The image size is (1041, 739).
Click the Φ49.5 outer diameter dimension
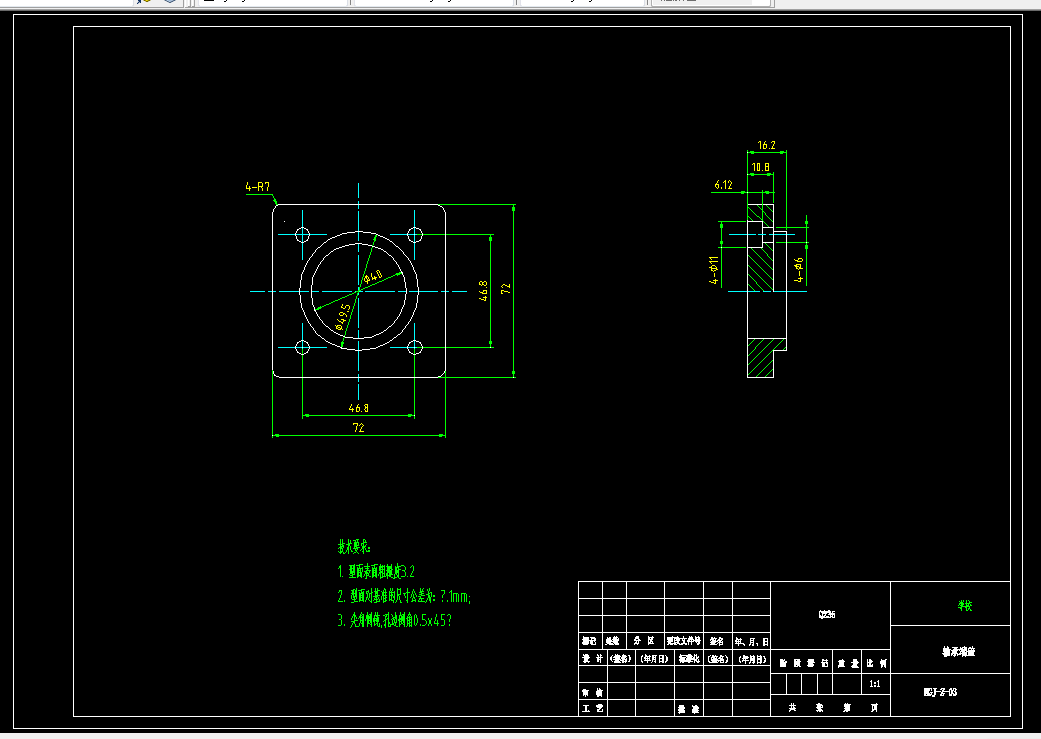click(x=343, y=317)
